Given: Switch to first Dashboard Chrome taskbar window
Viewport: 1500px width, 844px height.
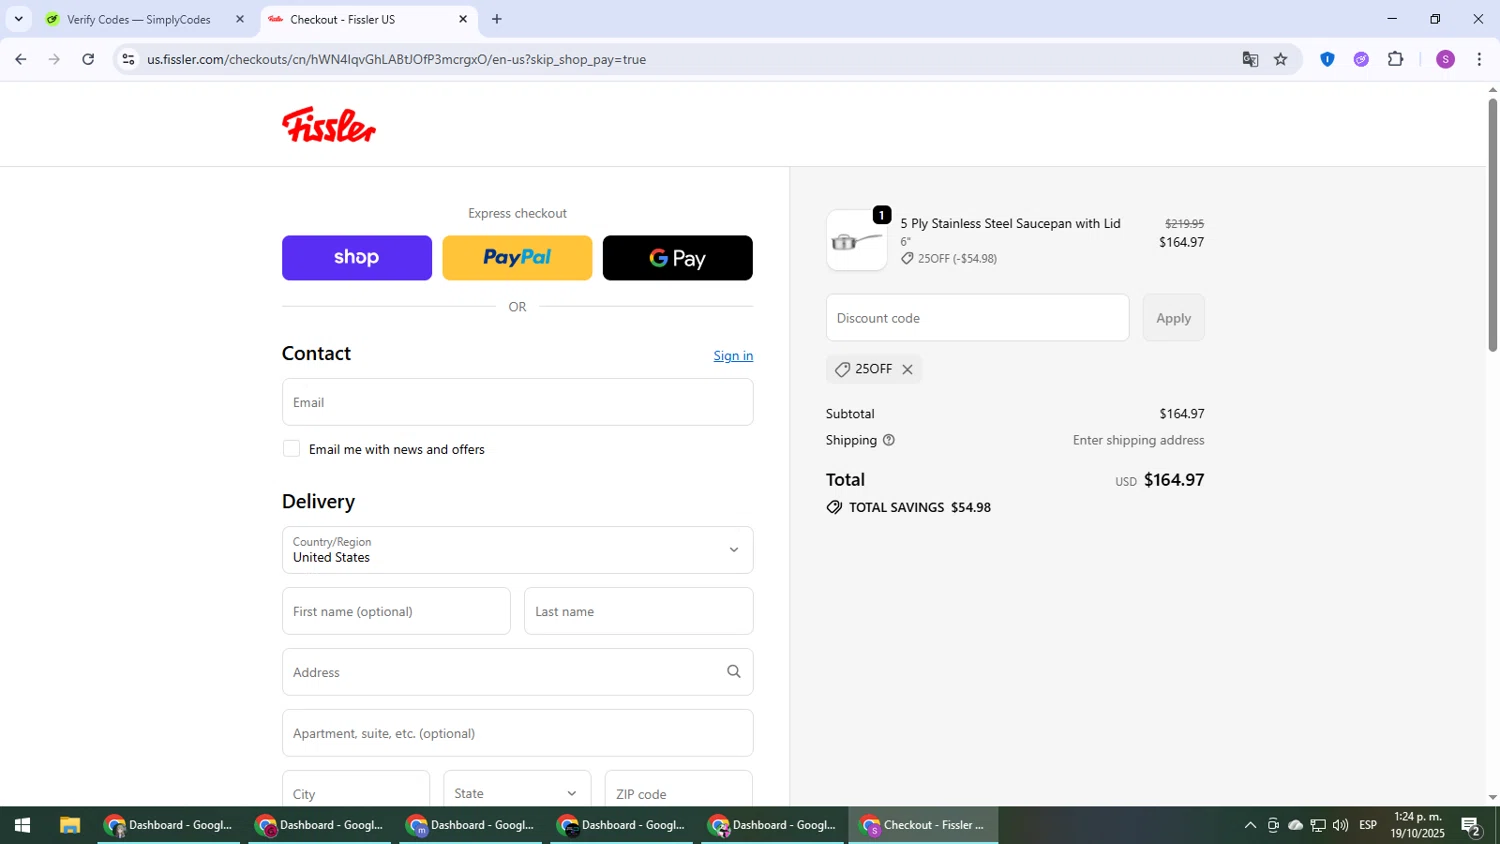Looking at the screenshot, I should point(169,825).
